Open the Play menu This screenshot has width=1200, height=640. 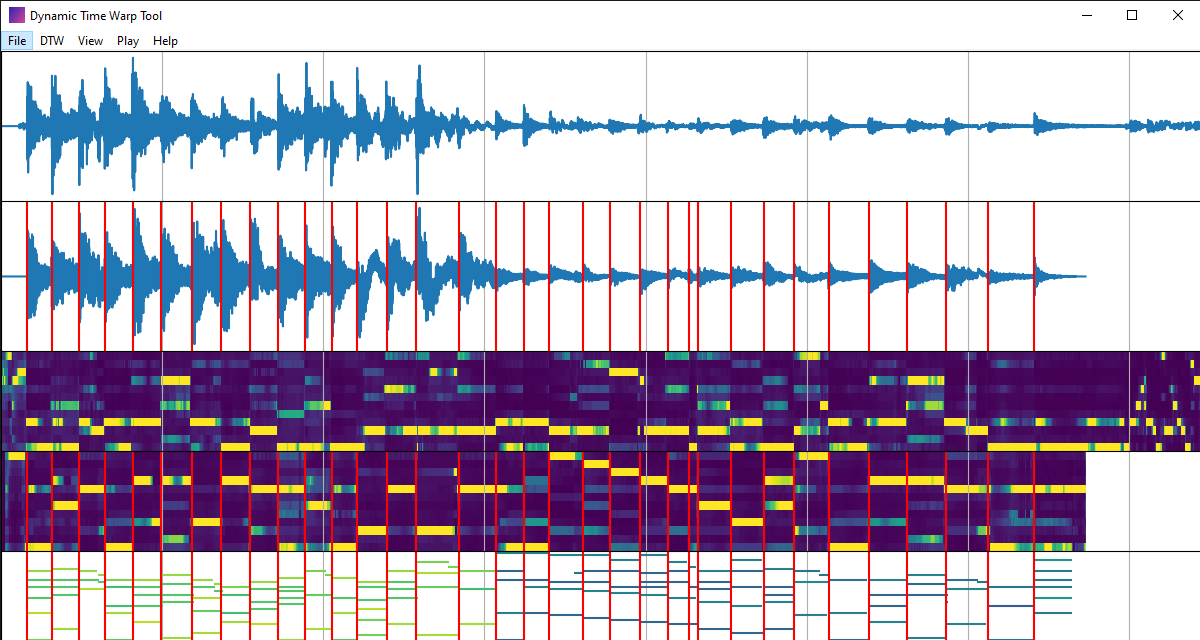coord(127,40)
